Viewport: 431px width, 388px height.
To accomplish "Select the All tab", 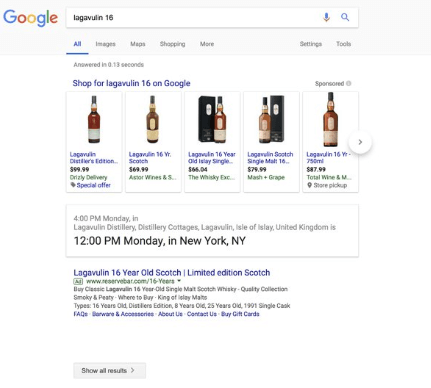I will (77, 44).
